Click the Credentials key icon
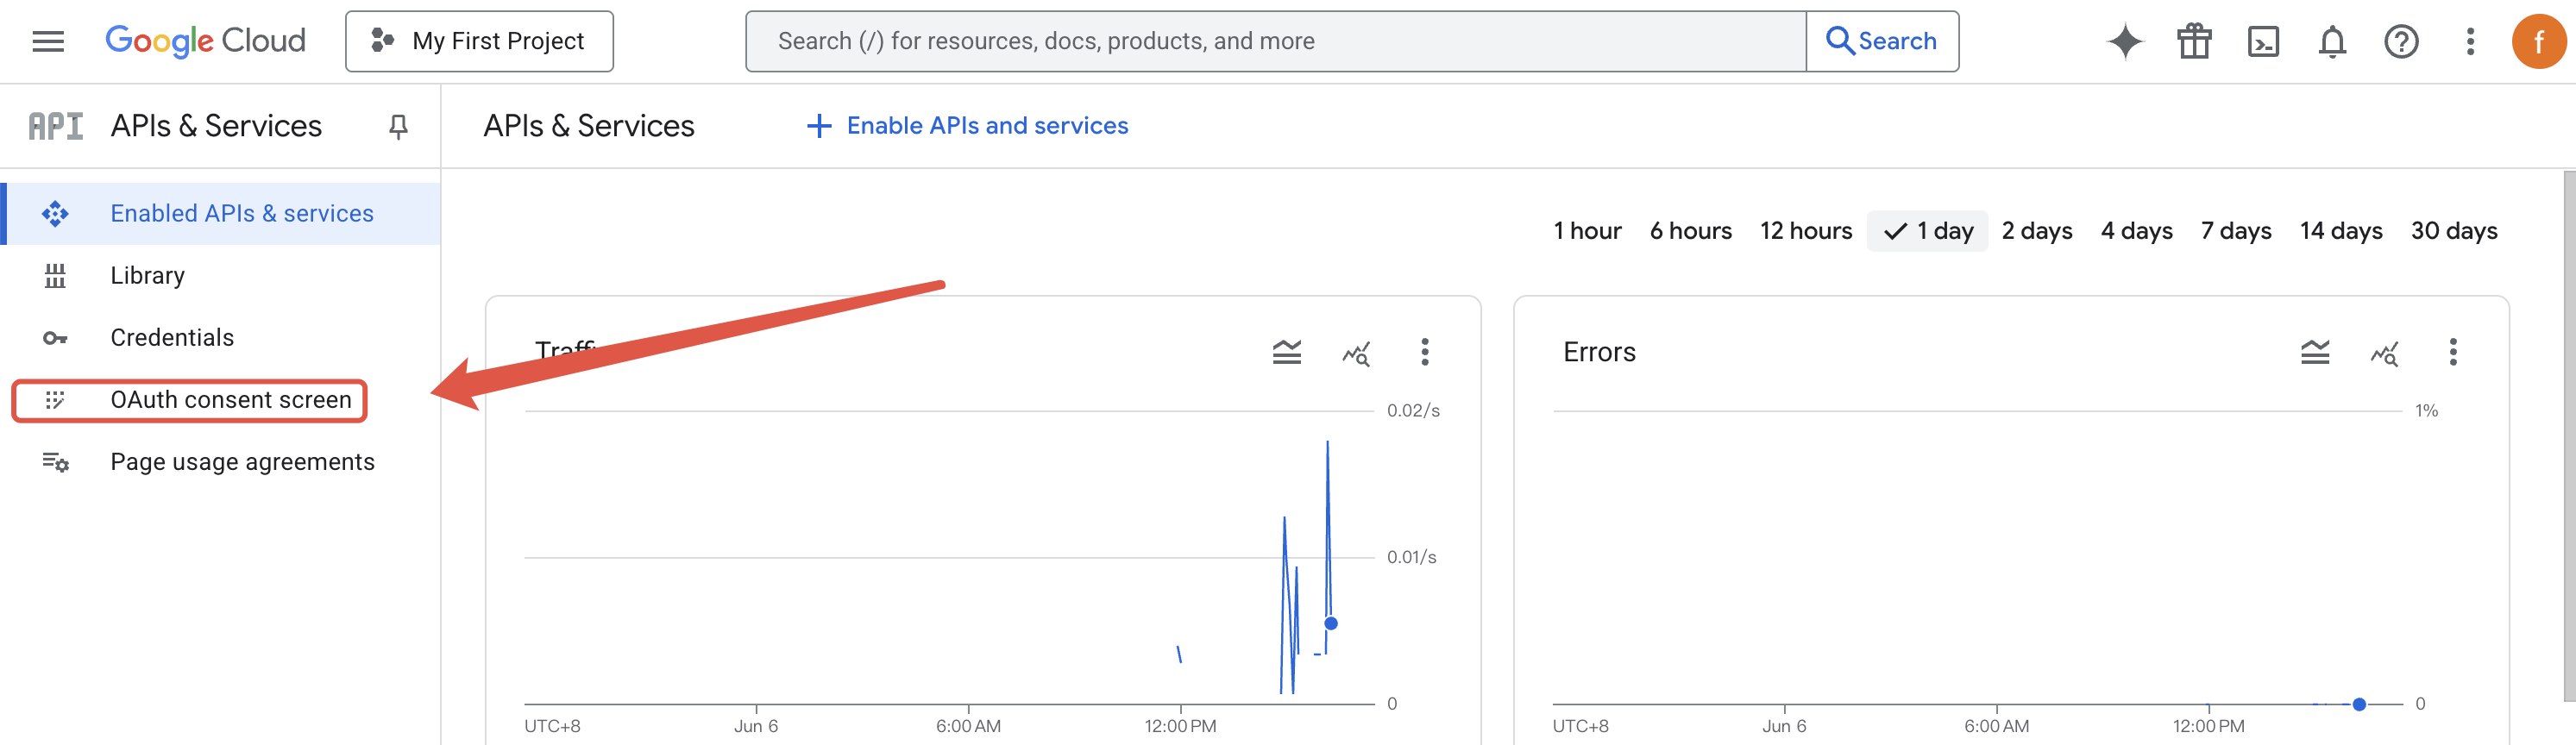The image size is (2576, 745). click(x=55, y=338)
